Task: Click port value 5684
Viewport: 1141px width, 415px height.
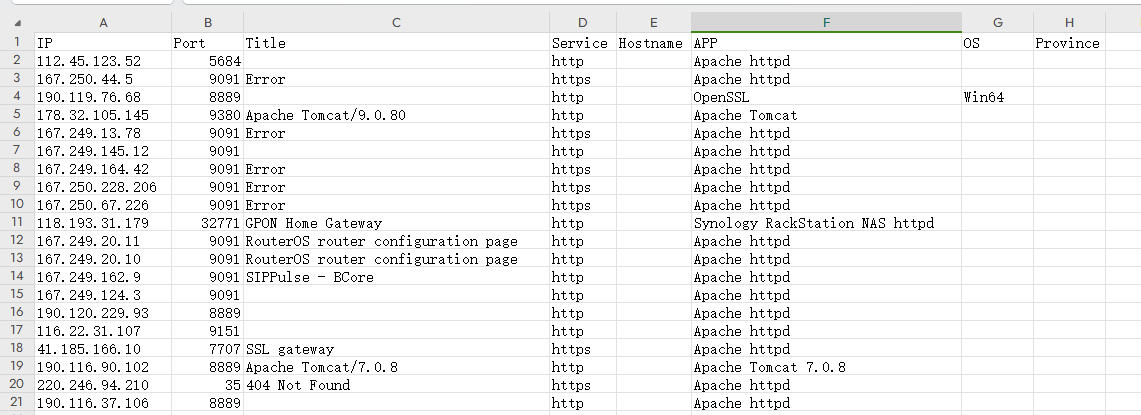Action: [x=207, y=61]
